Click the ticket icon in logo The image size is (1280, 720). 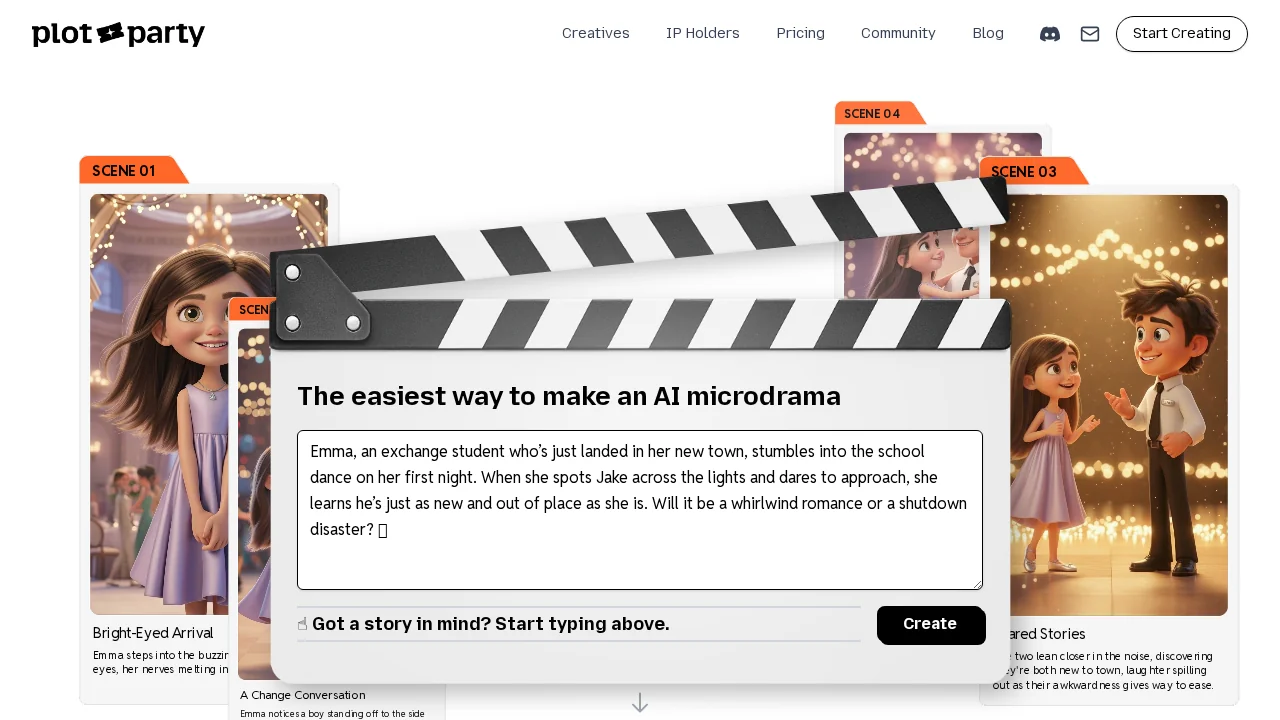(x=111, y=33)
